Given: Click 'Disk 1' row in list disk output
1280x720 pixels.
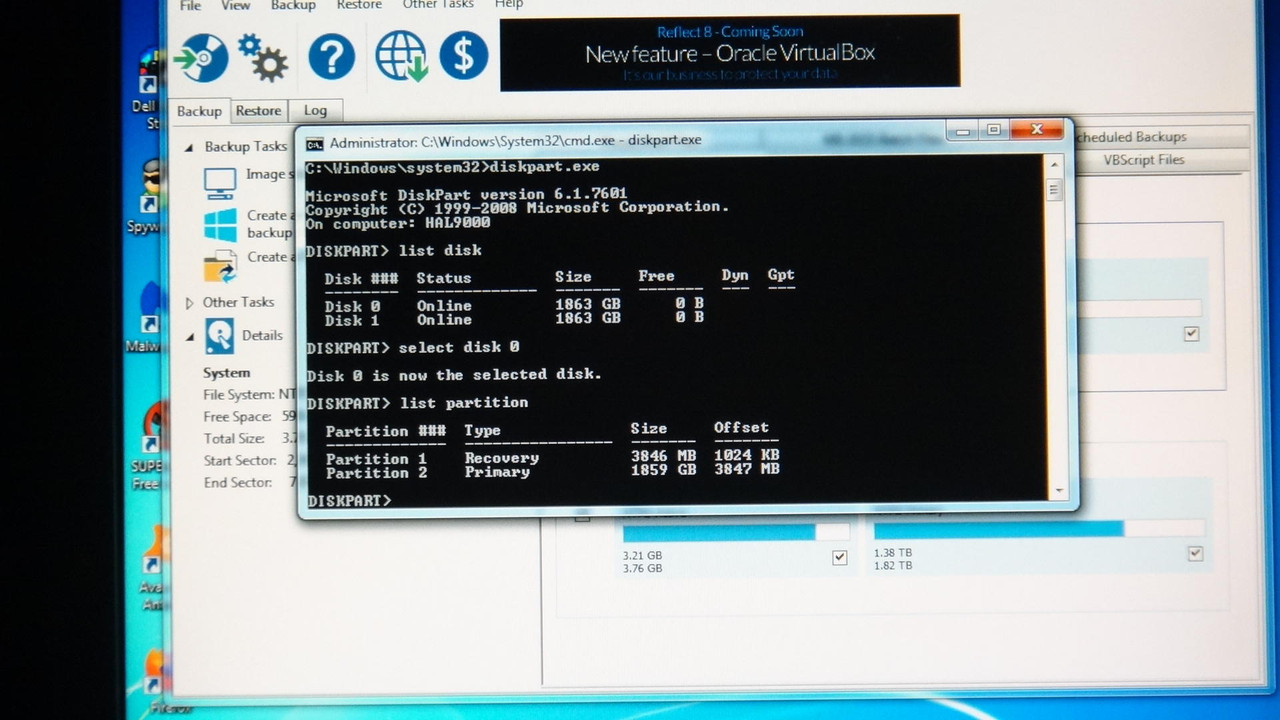Looking at the screenshot, I should [x=515, y=319].
